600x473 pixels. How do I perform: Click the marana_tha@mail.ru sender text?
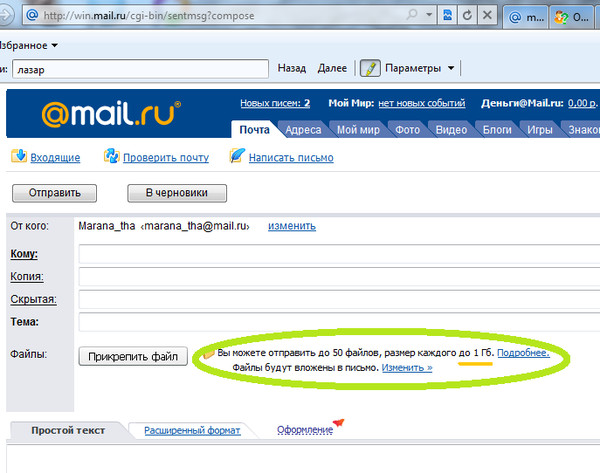(195, 226)
